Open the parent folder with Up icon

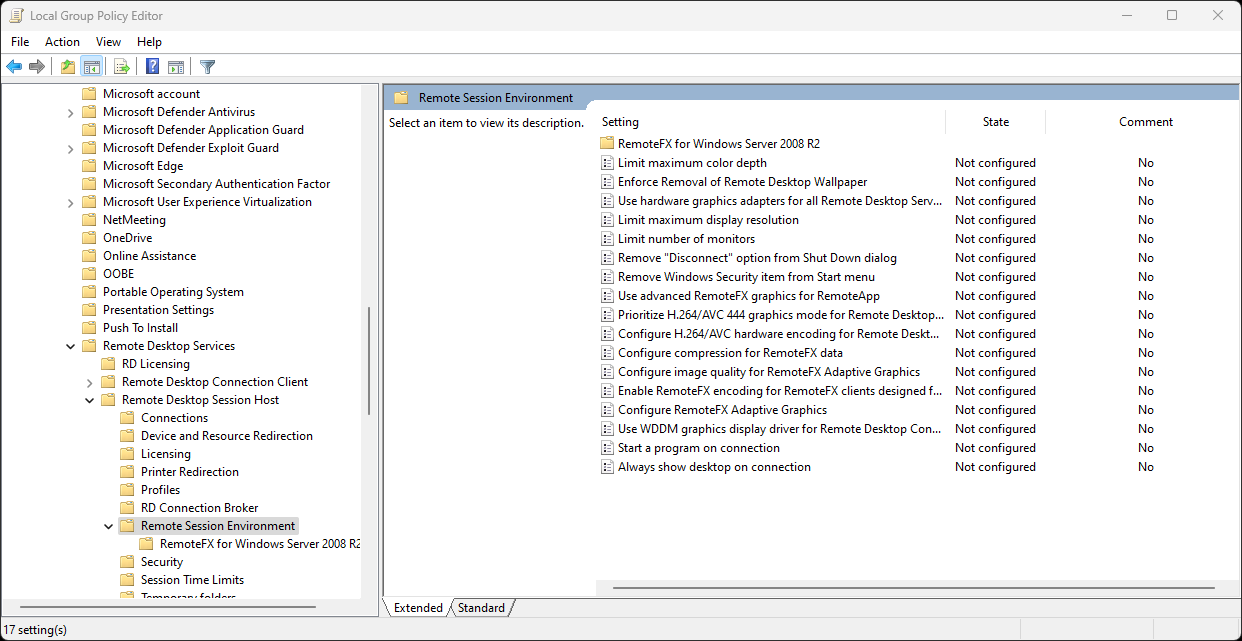click(x=67, y=66)
